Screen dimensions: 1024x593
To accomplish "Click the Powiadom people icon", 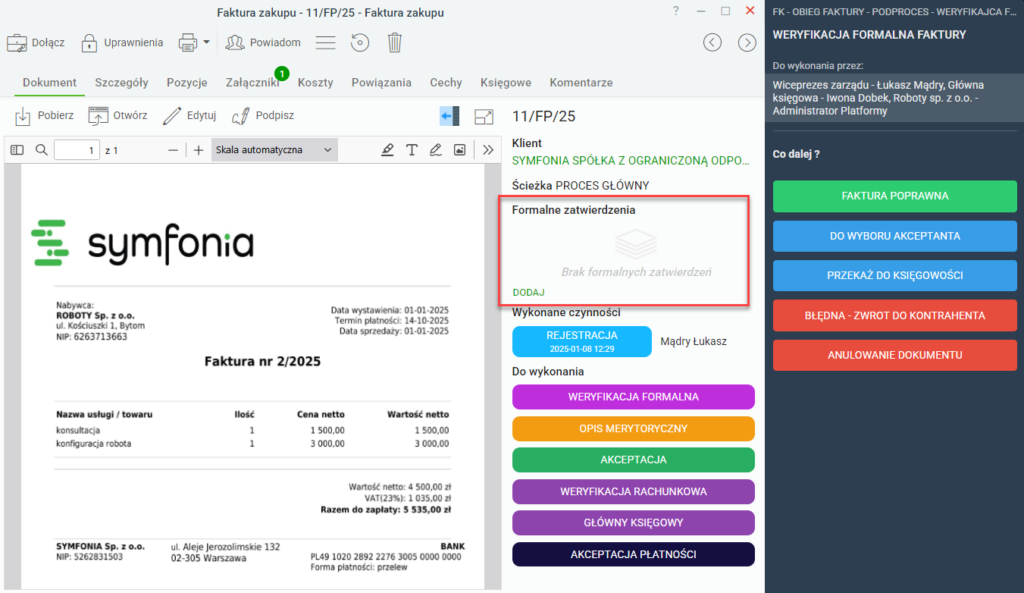I will click(x=234, y=42).
